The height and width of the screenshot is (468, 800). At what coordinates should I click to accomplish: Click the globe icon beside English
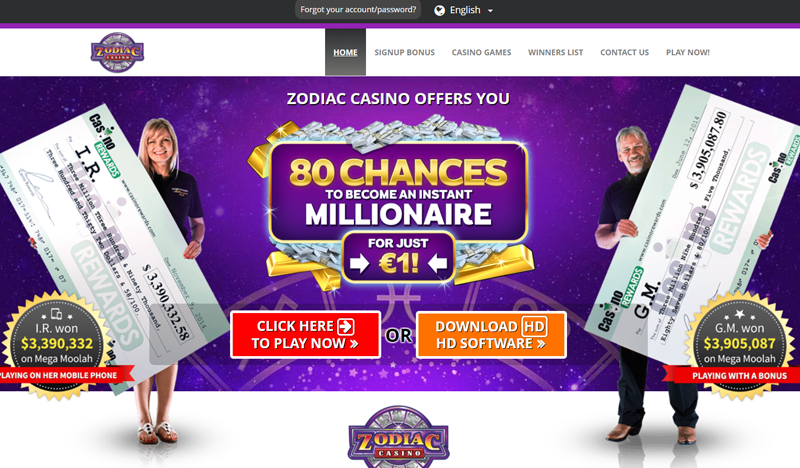click(x=439, y=10)
